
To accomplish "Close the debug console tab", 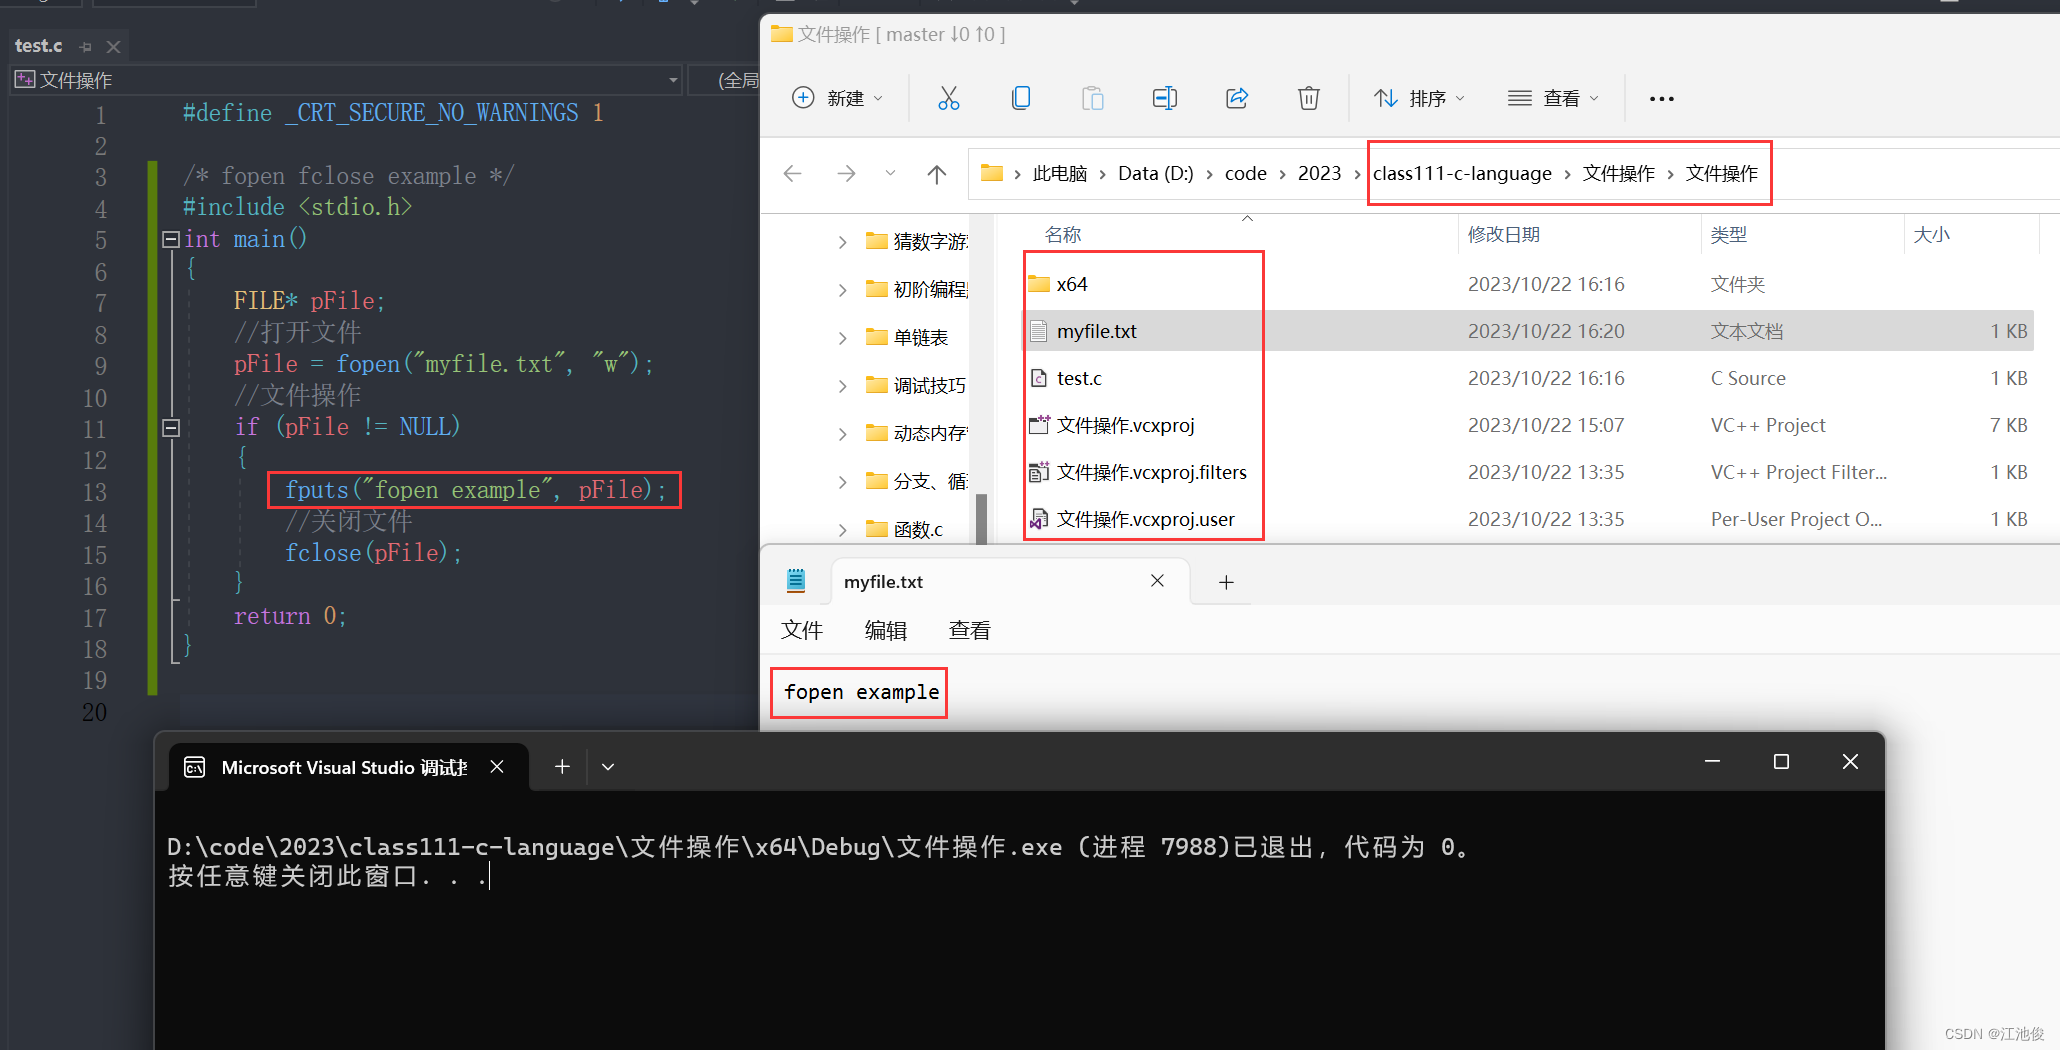I will pos(497,767).
